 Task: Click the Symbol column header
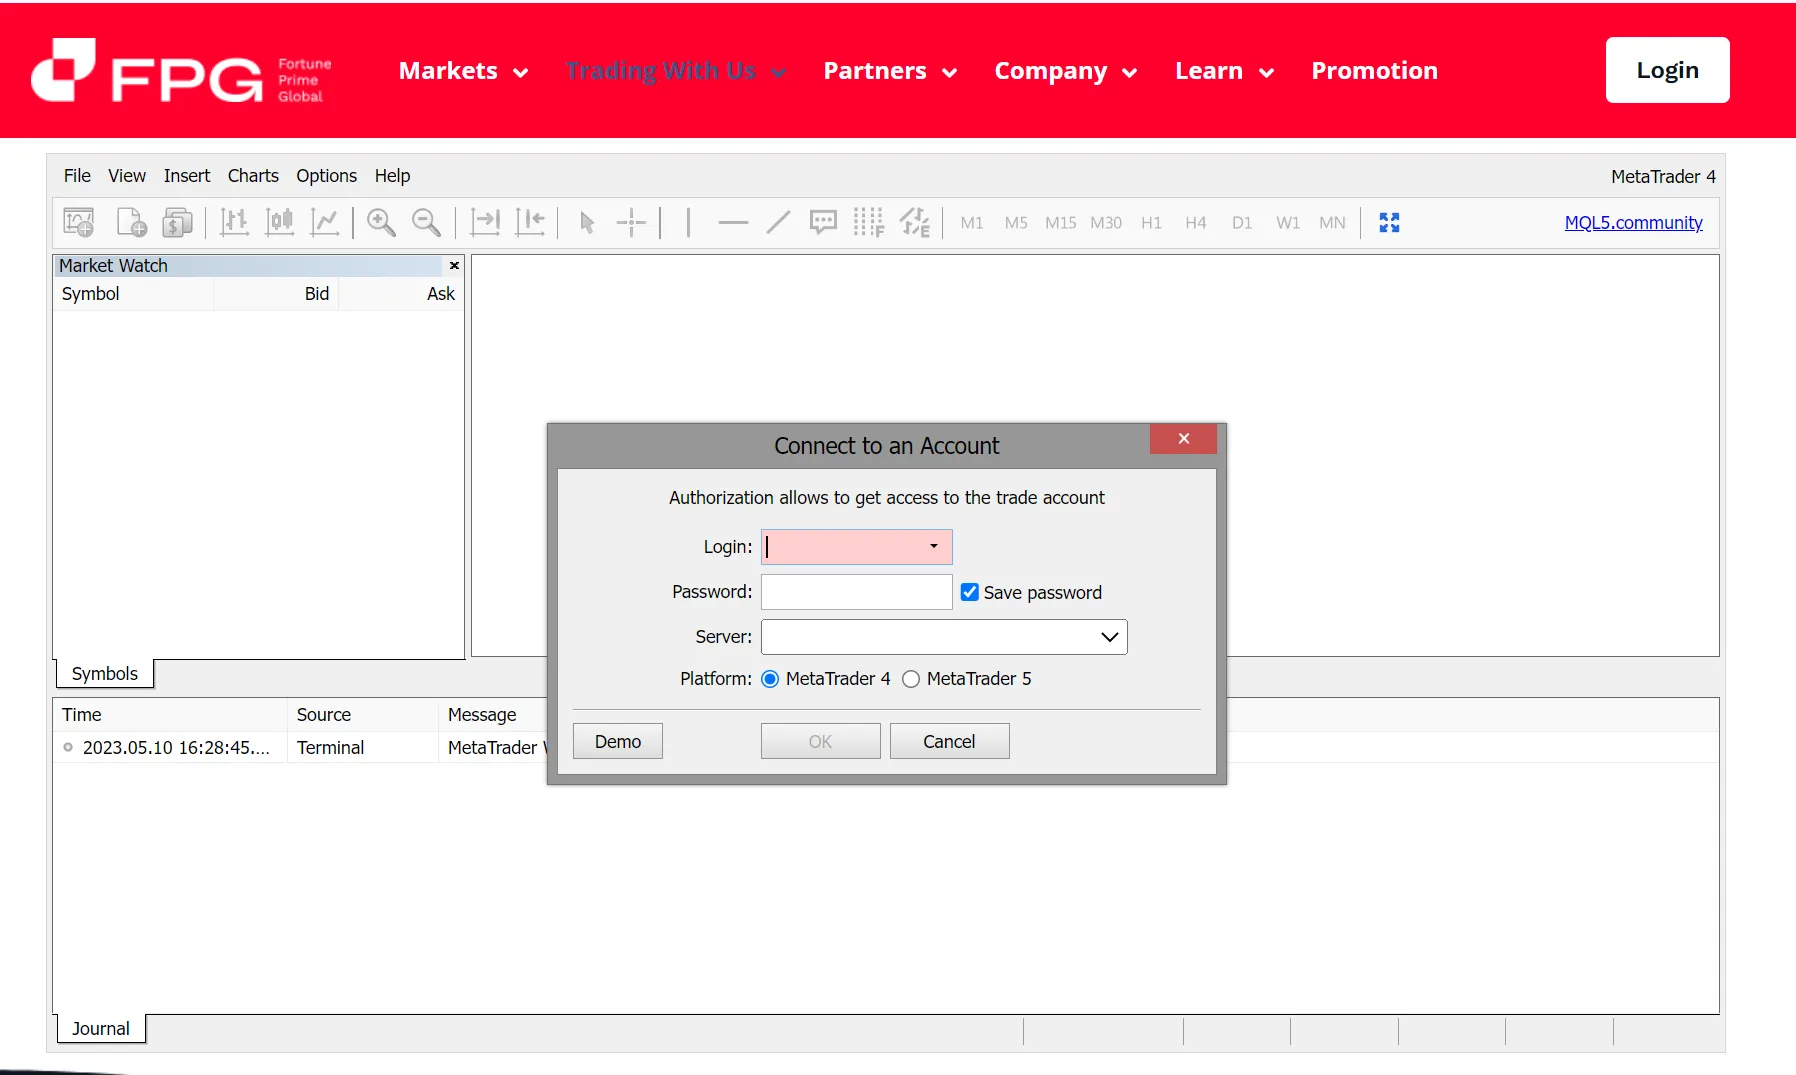[133, 294]
